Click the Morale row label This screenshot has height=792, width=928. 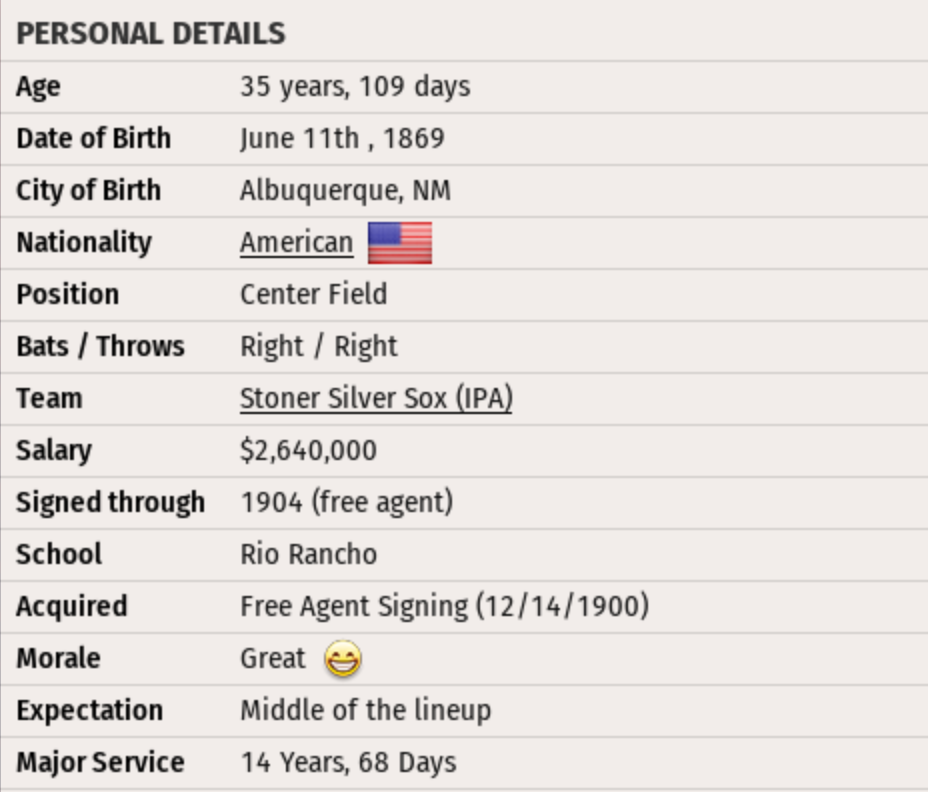58,659
